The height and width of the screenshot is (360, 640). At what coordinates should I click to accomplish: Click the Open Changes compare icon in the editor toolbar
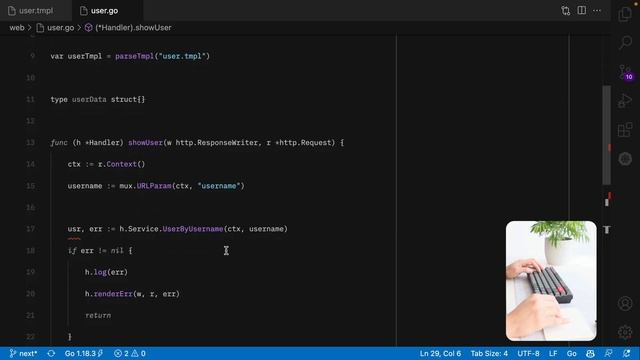point(565,11)
